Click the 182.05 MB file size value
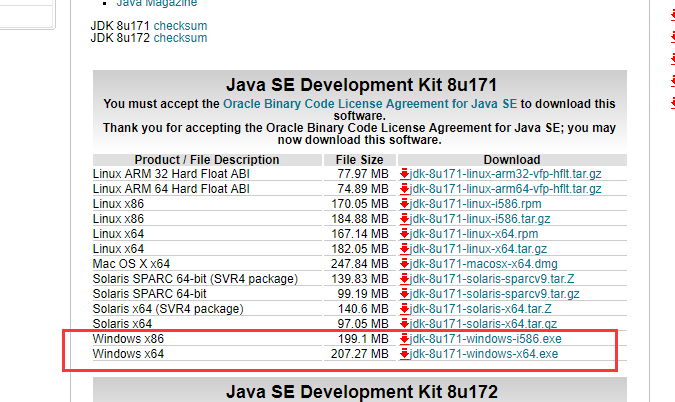The width and height of the screenshot is (675, 402). (359, 249)
